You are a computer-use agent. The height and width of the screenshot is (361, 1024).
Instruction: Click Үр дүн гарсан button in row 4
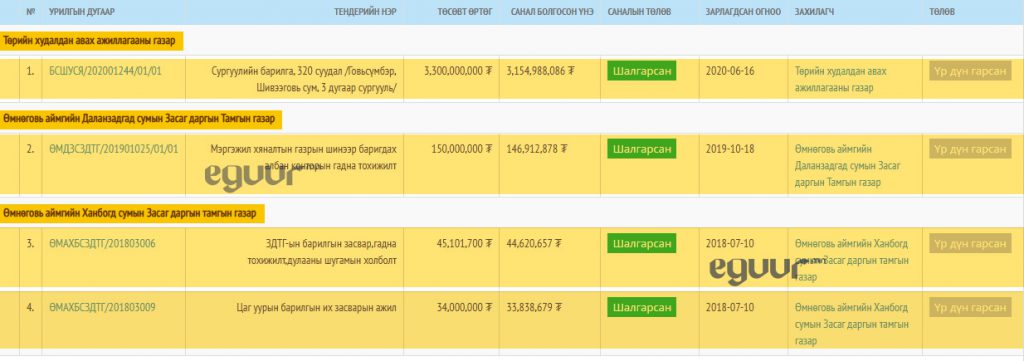(x=970, y=307)
